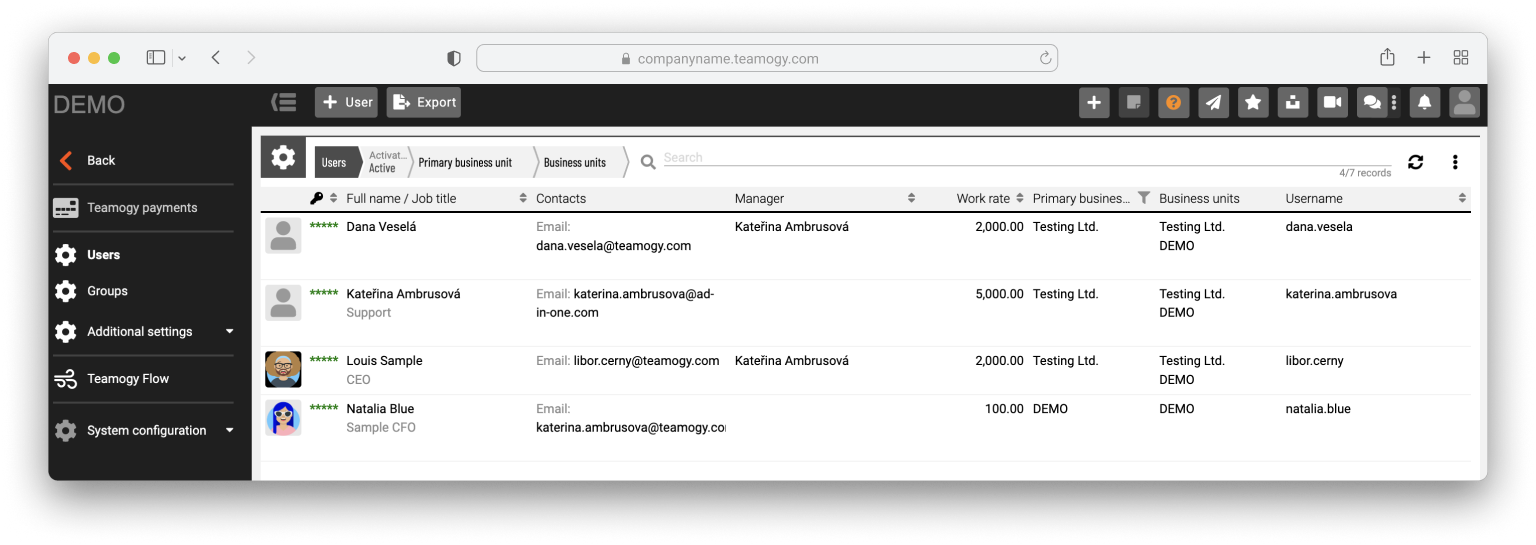Click the Contacts column header
The height and width of the screenshot is (545, 1536).
pyautogui.click(x=561, y=198)
